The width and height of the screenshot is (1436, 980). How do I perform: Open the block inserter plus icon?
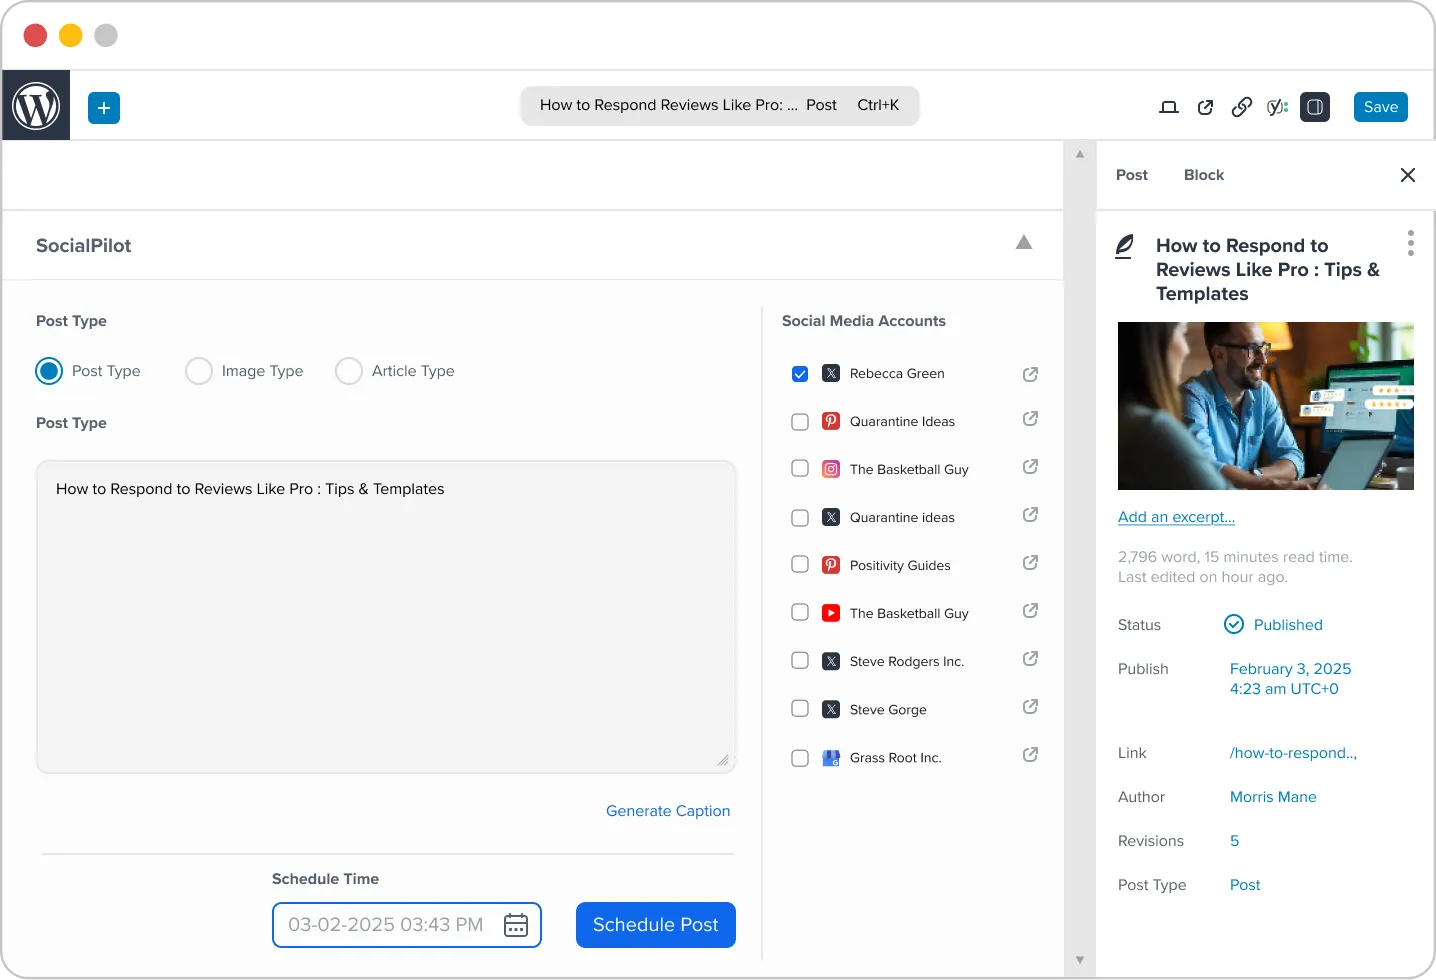pyautogui.click(x=103, y=107)
